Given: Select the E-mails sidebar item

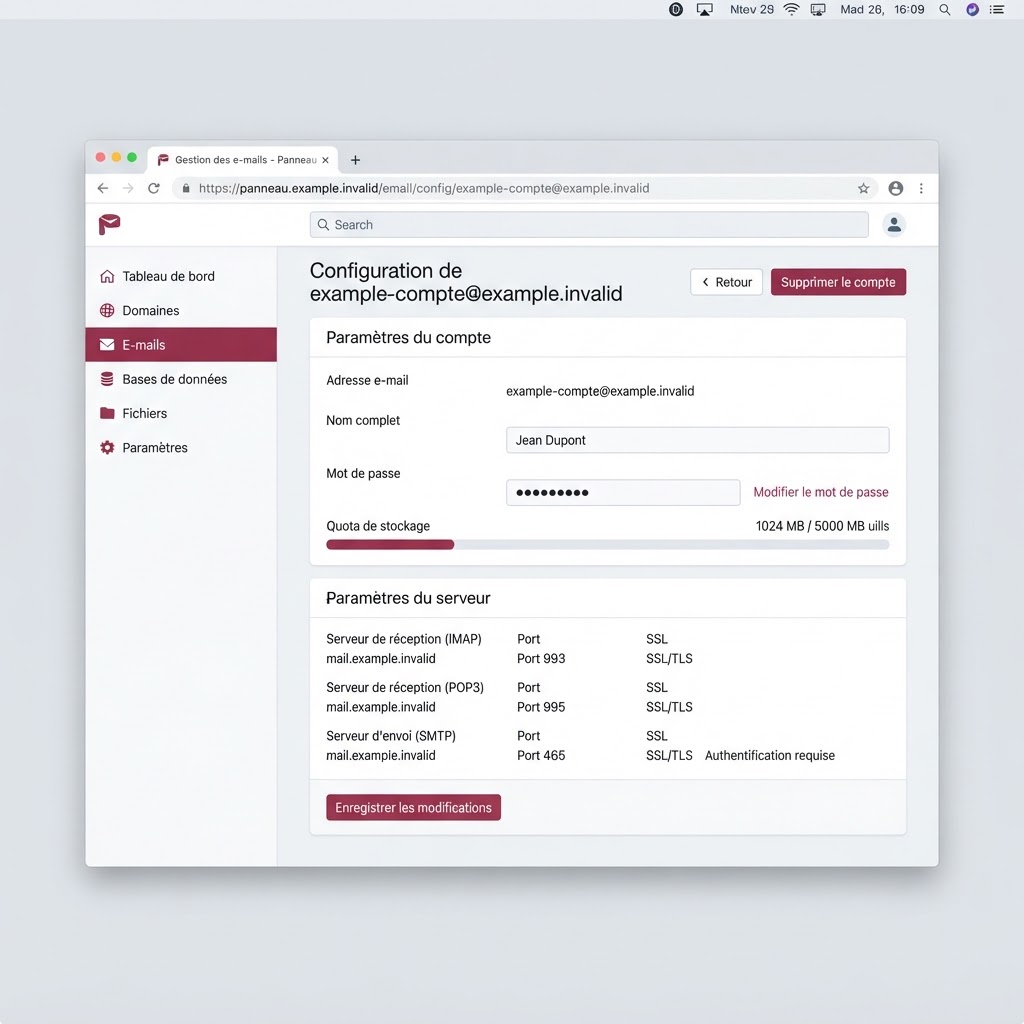Looking at the screenshot, I should coord(181,345).
